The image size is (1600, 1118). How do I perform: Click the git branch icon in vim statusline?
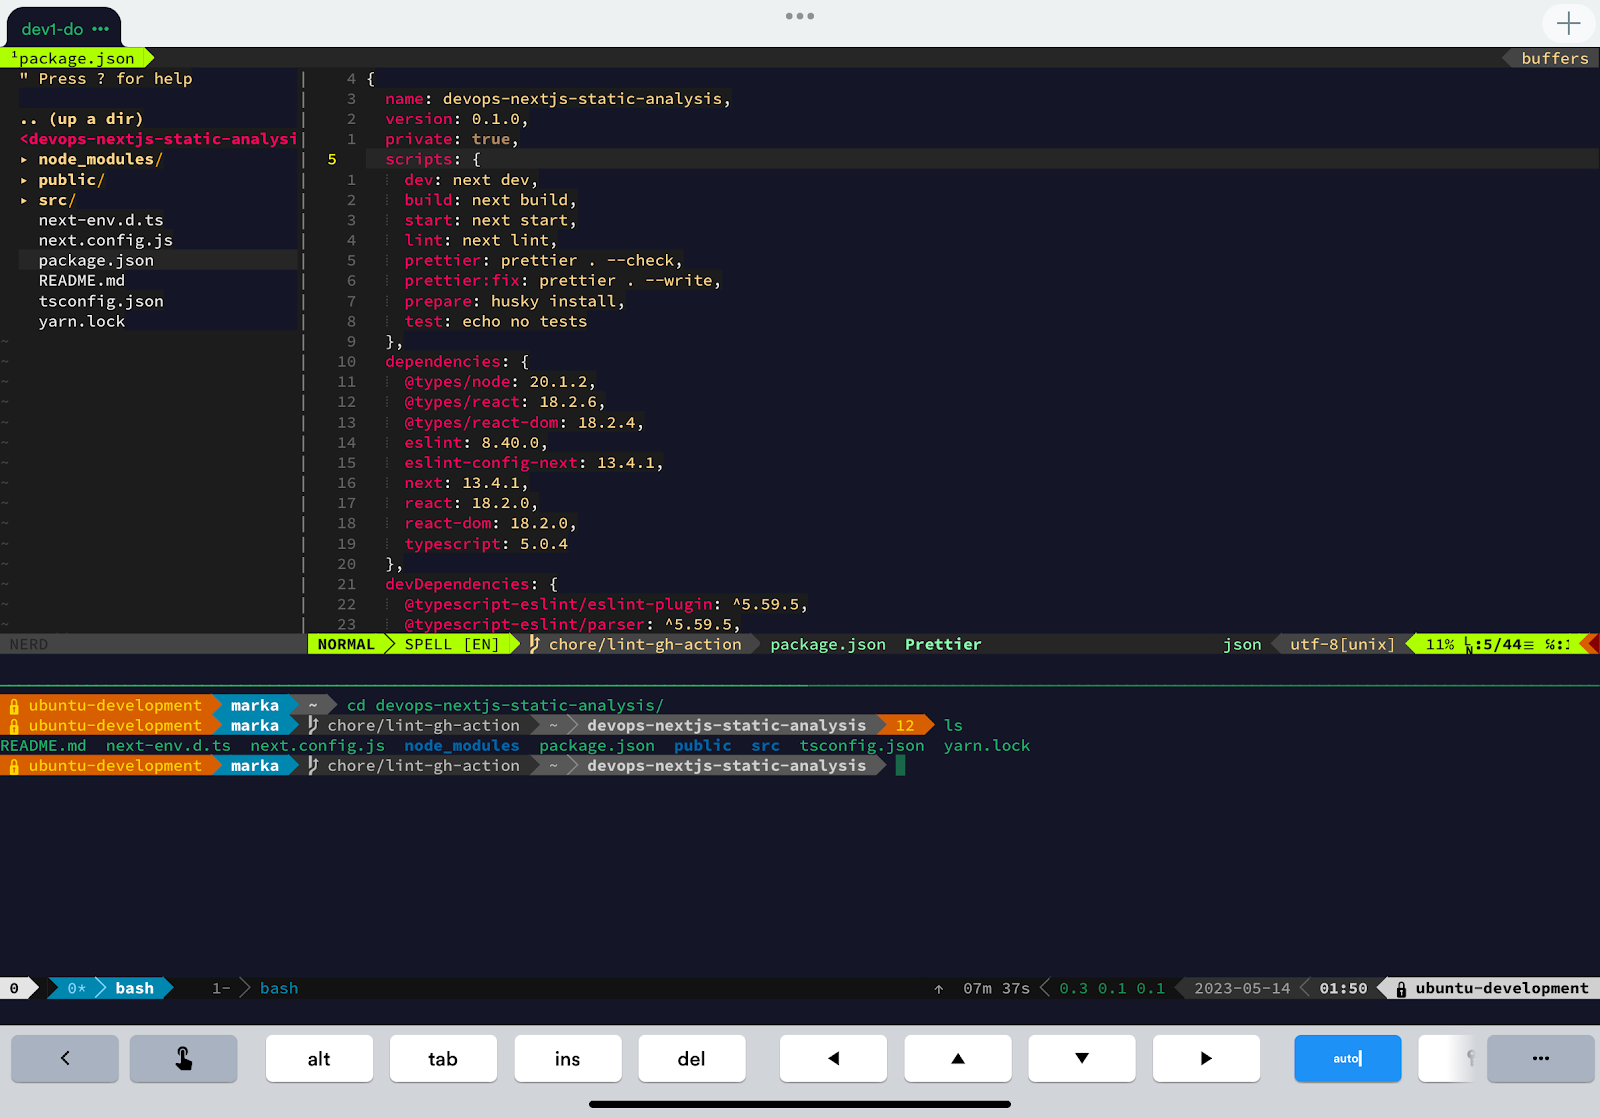point(535,644)
